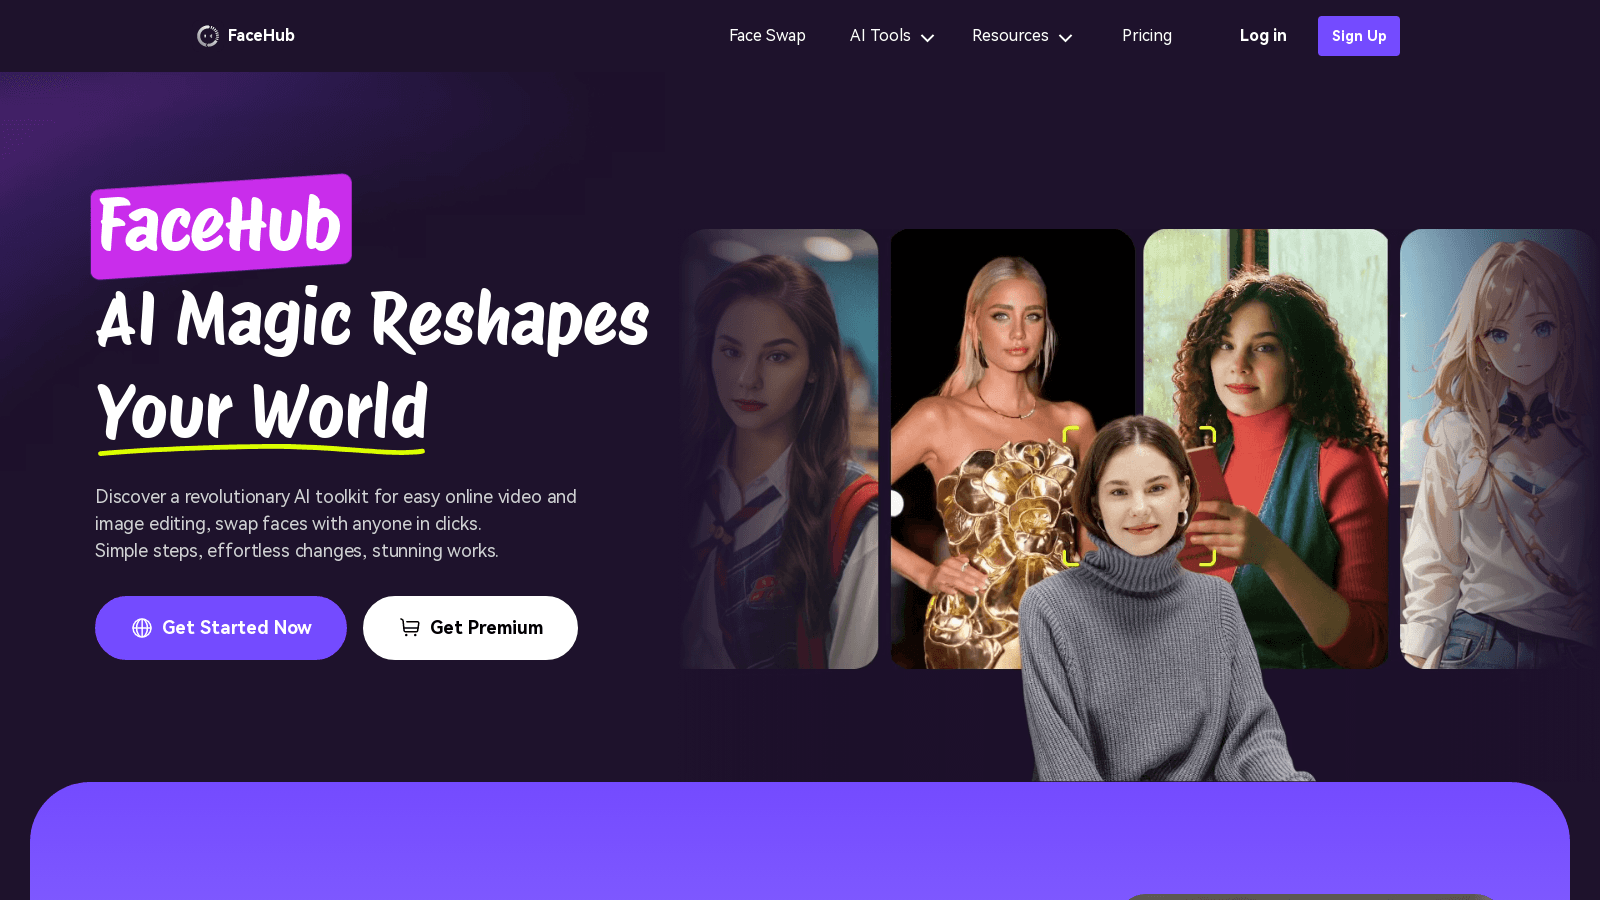Click the 'AI Magic Reshapes' headline text
The height and width of the screenshot is (900, 1600).
tap(372, 321)
